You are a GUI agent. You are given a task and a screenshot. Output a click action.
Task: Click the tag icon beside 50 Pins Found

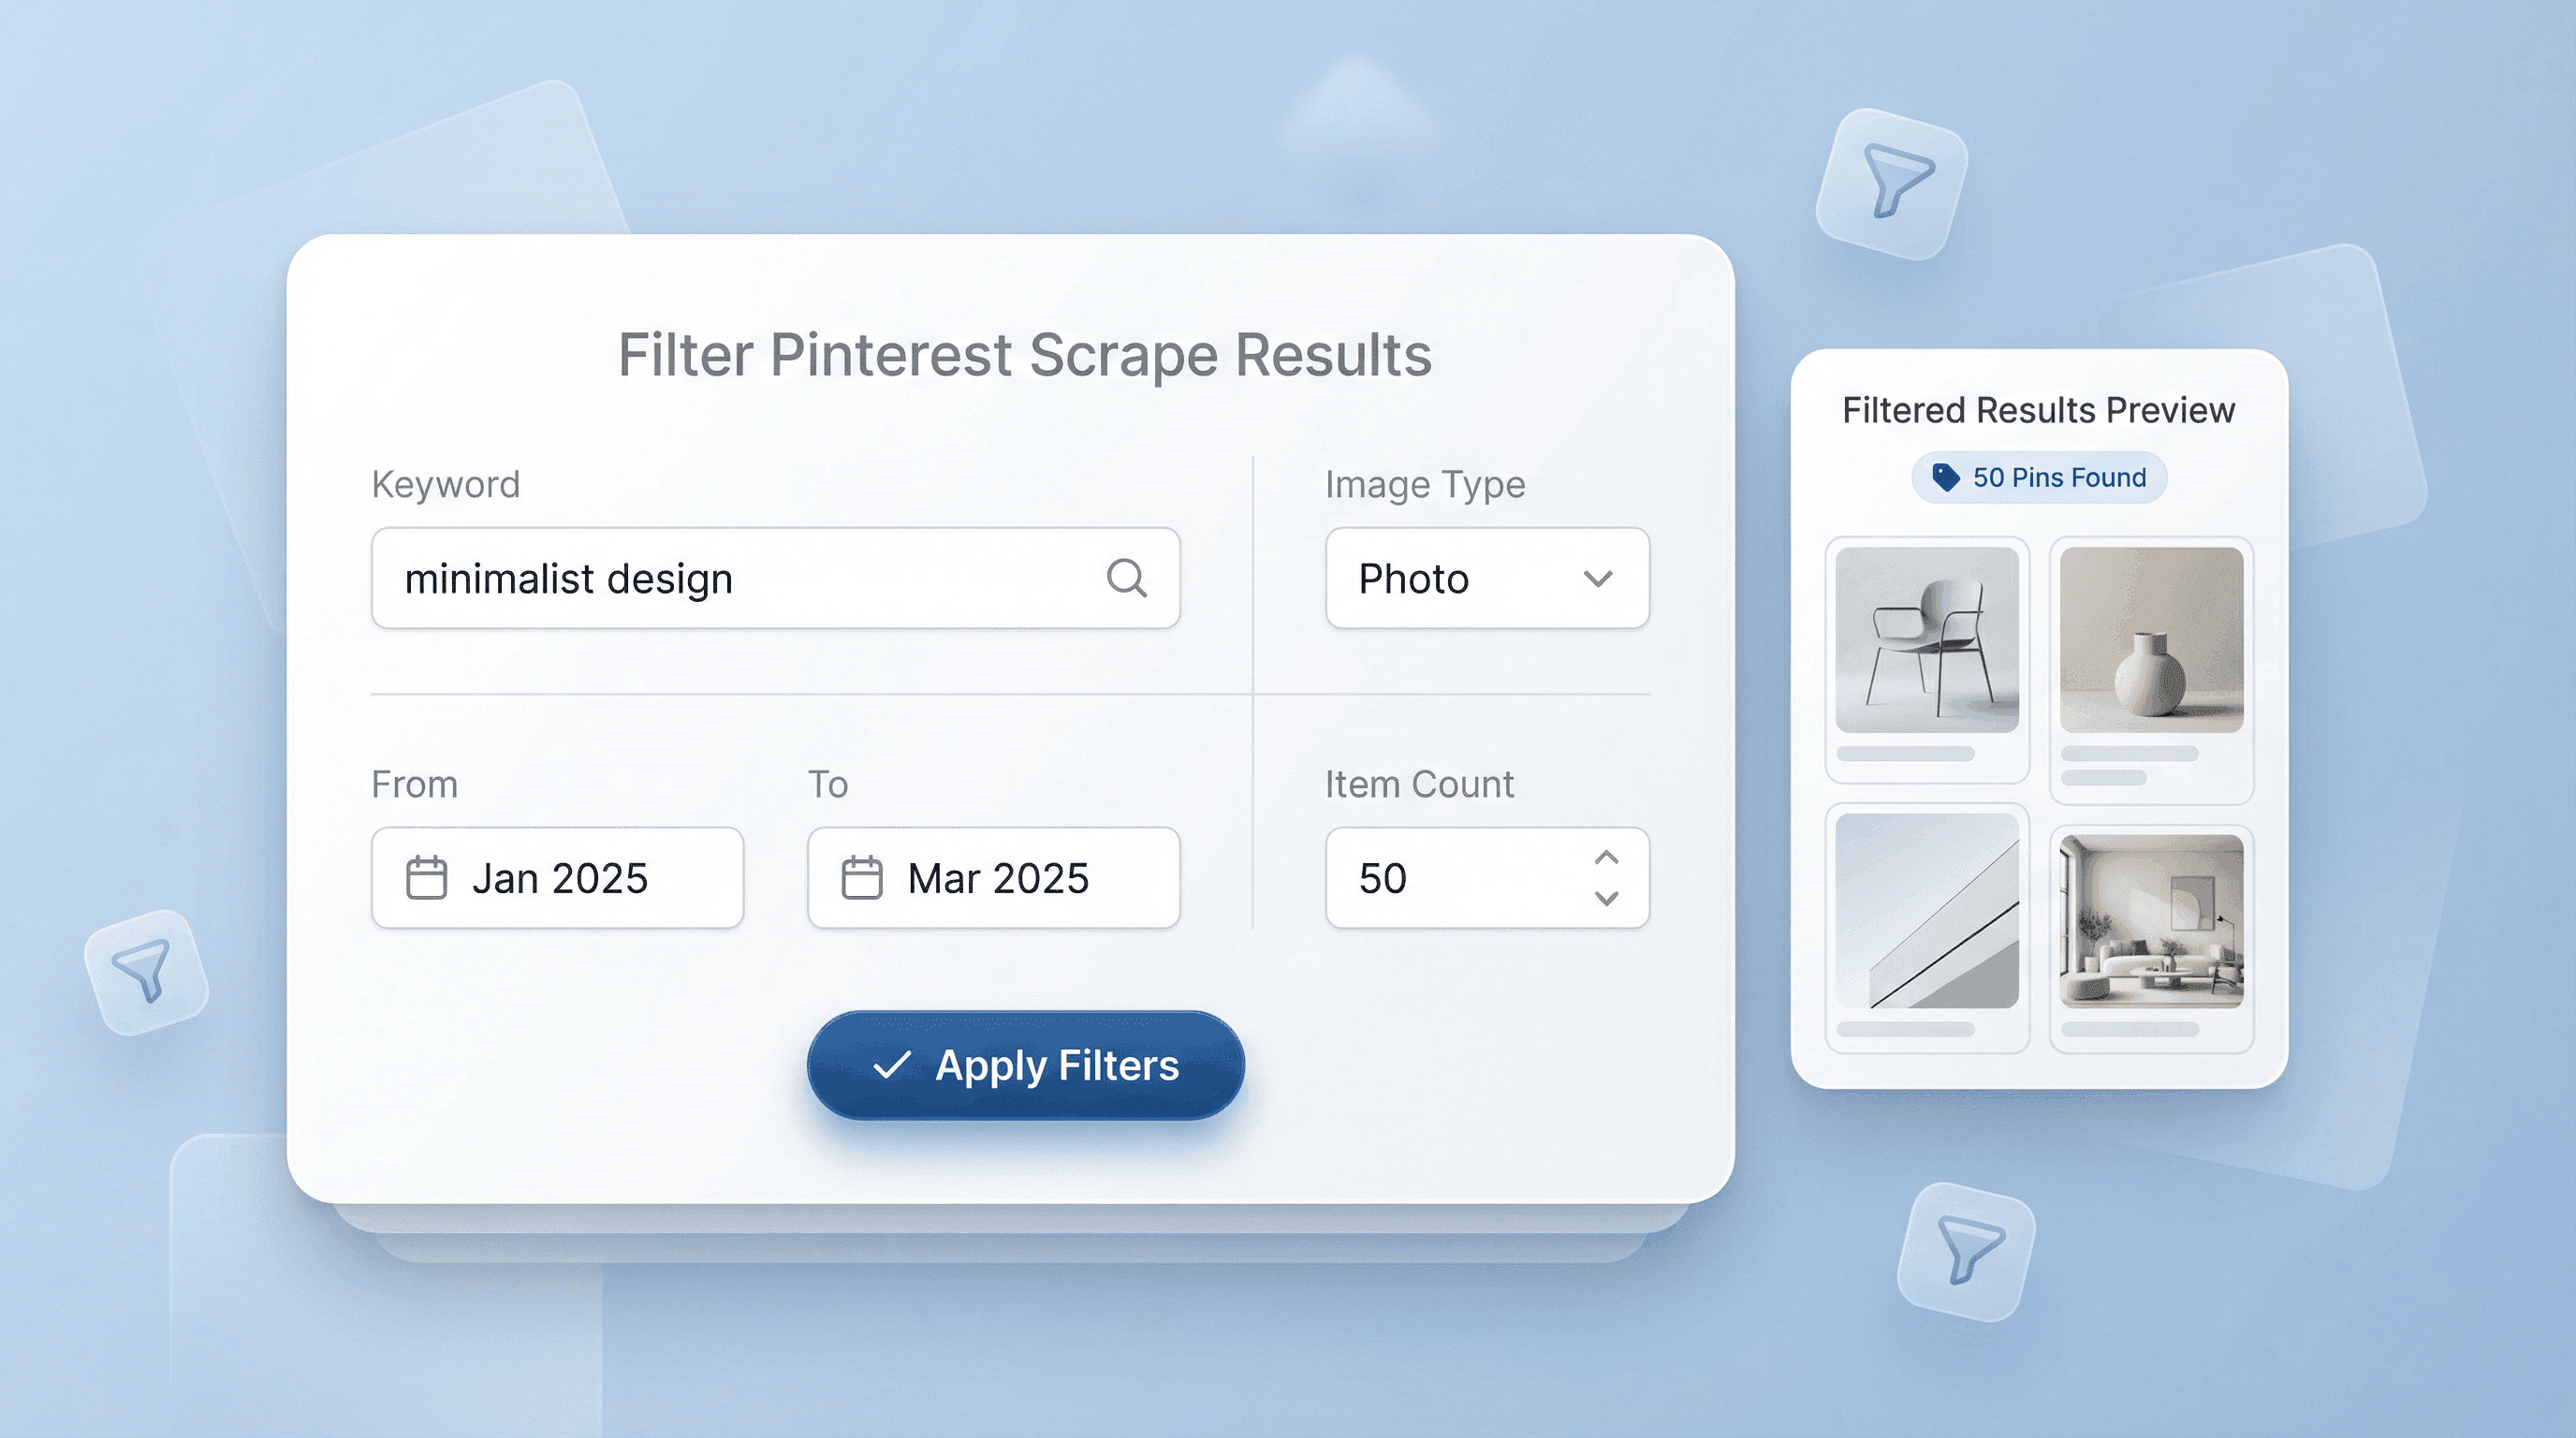coord(1945,477)
